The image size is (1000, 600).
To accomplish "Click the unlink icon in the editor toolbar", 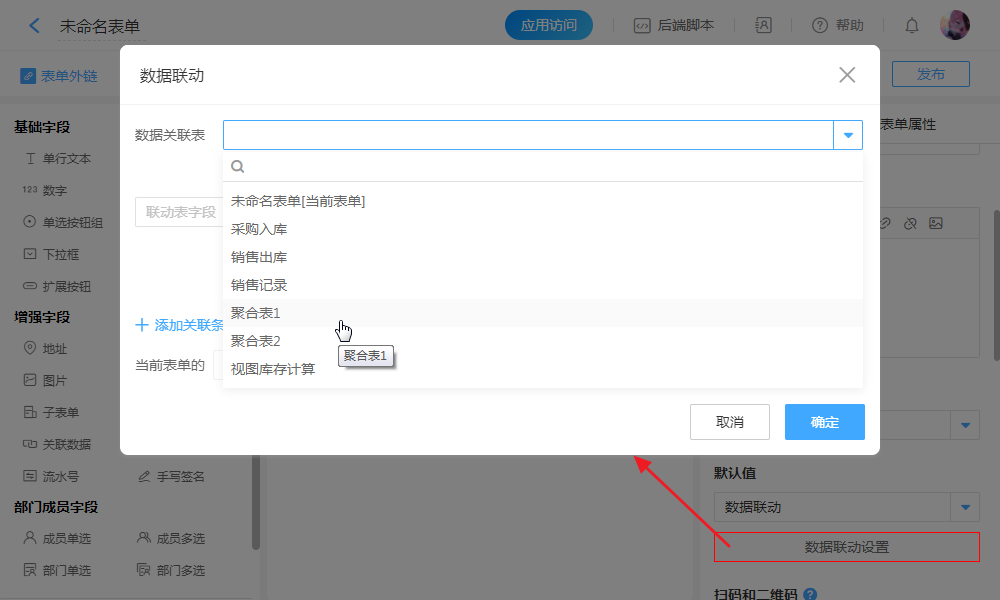I will pos(910,223).
